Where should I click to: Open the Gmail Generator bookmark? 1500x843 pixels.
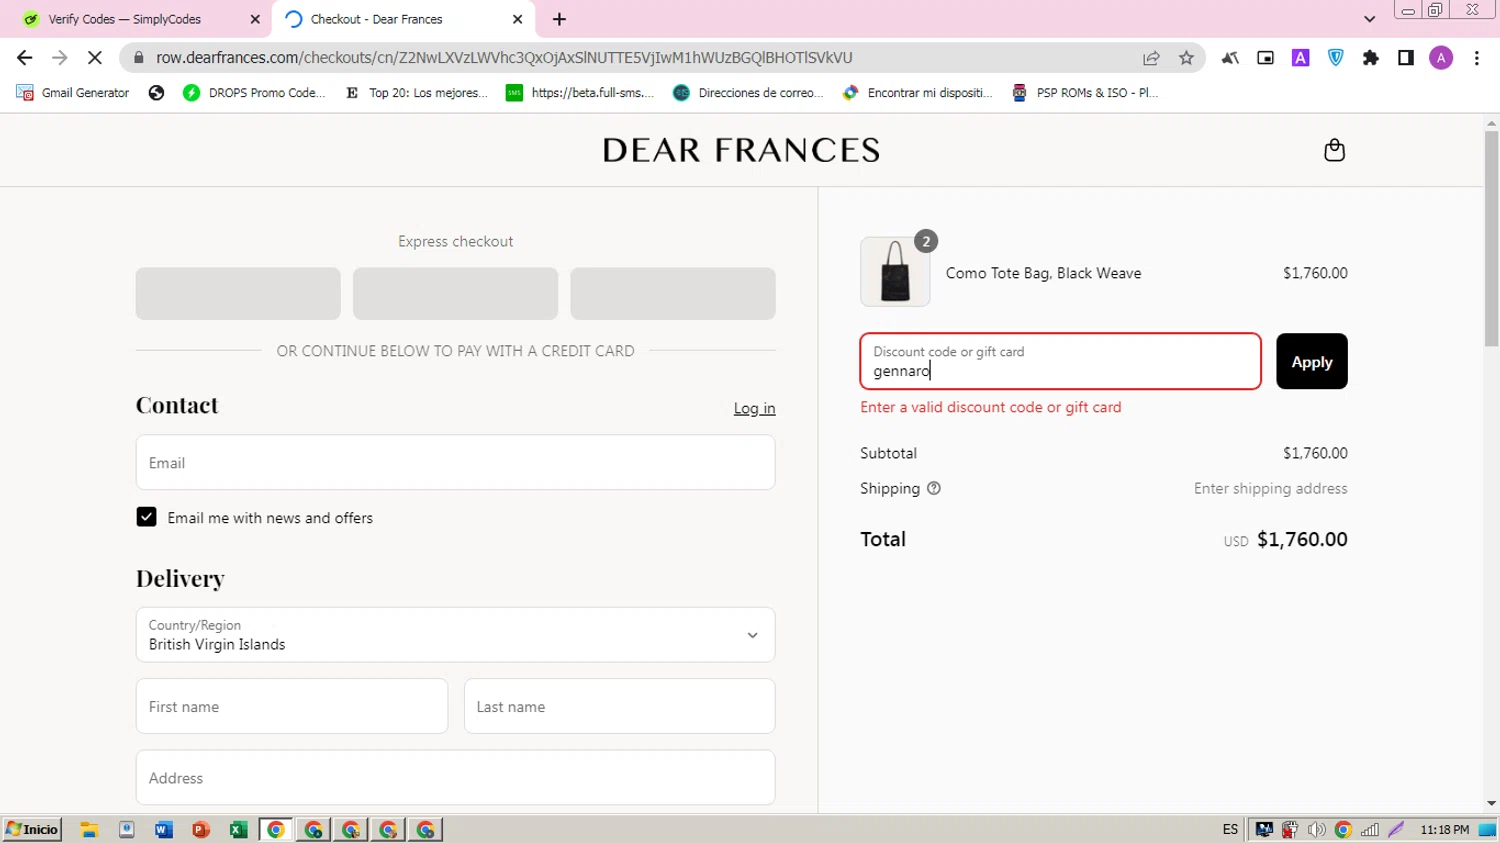pyautogui.click(x=73, y=93)
